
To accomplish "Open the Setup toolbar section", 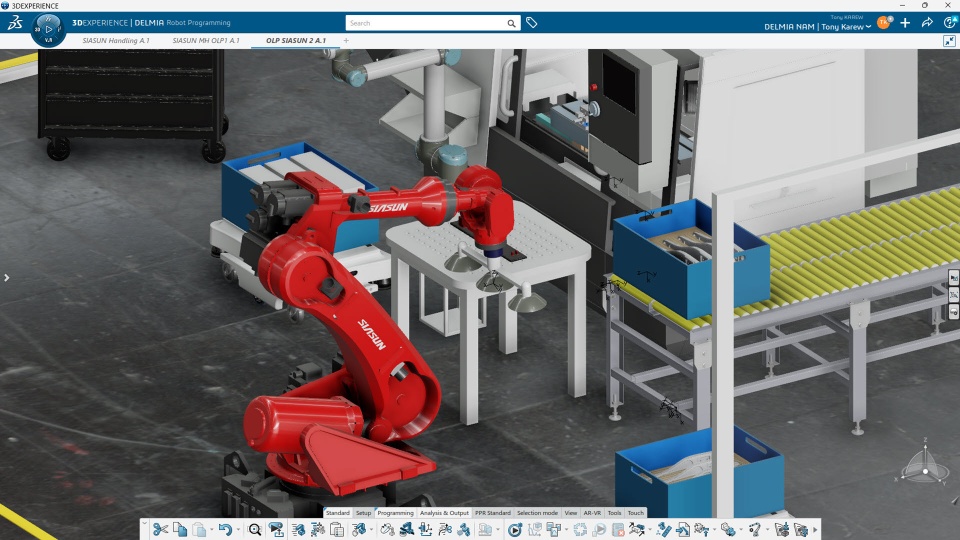I will click(364, 513).
